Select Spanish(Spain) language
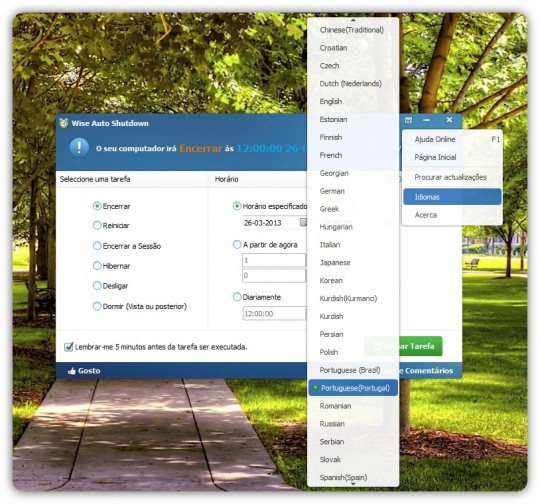The width and height of the screenshot is (540, 504). pos(353,477)
